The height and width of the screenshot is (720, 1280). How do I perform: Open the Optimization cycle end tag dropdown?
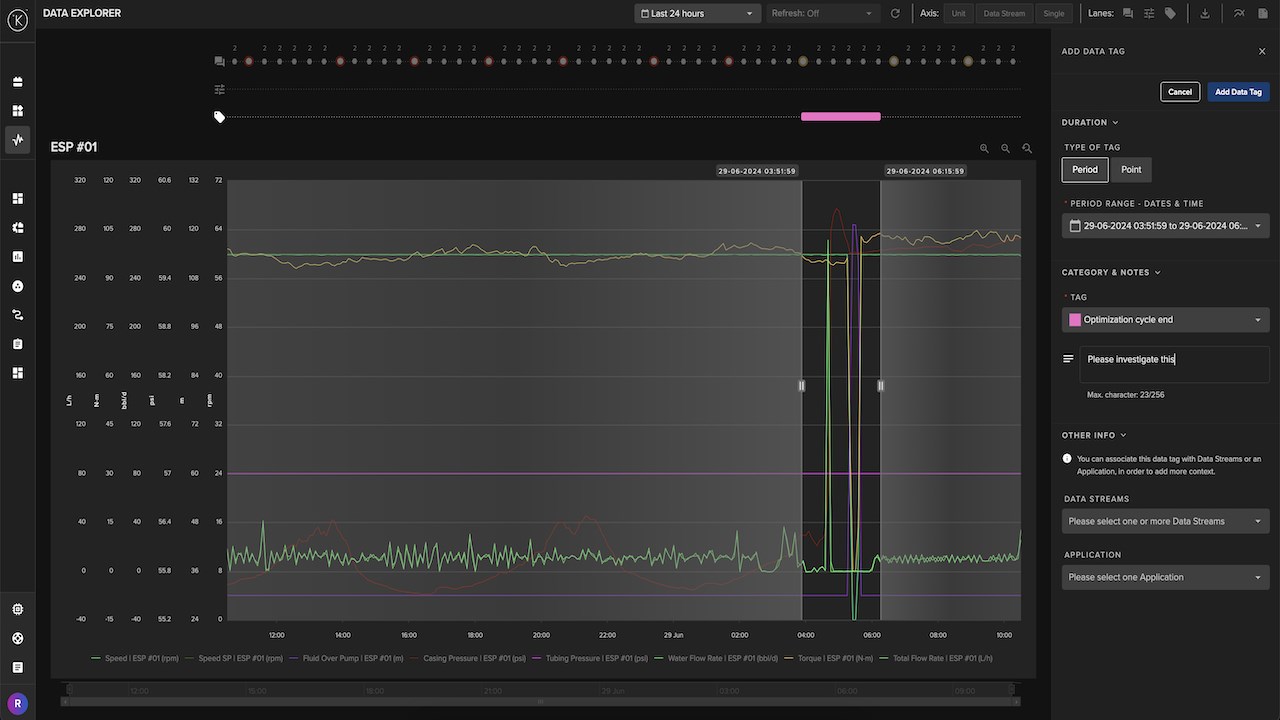point(1166,320)
